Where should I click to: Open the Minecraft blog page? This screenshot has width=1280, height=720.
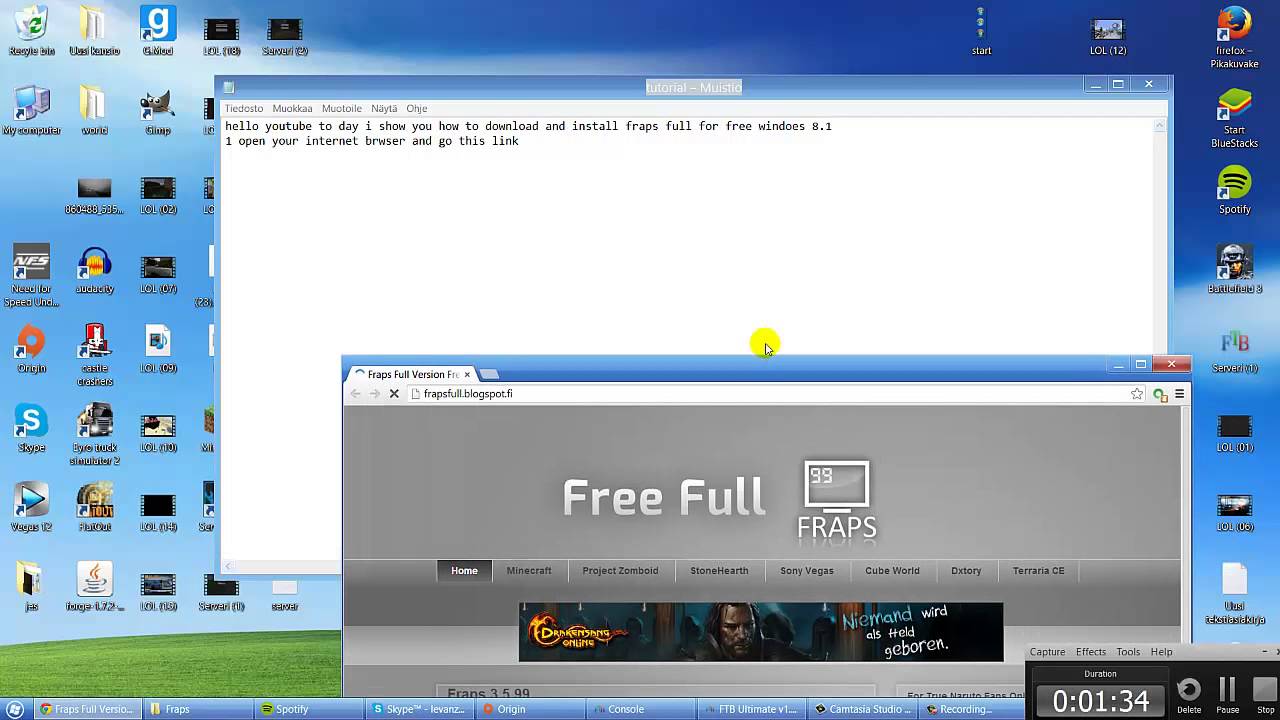(529, 571)
